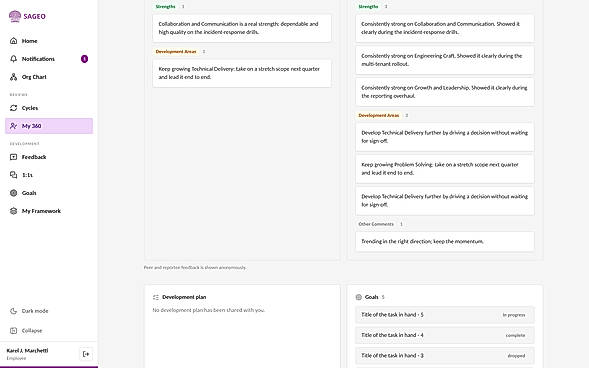Click the Cycles refresh icon
The width and height of the screenshot is (589, 368).
14,108
